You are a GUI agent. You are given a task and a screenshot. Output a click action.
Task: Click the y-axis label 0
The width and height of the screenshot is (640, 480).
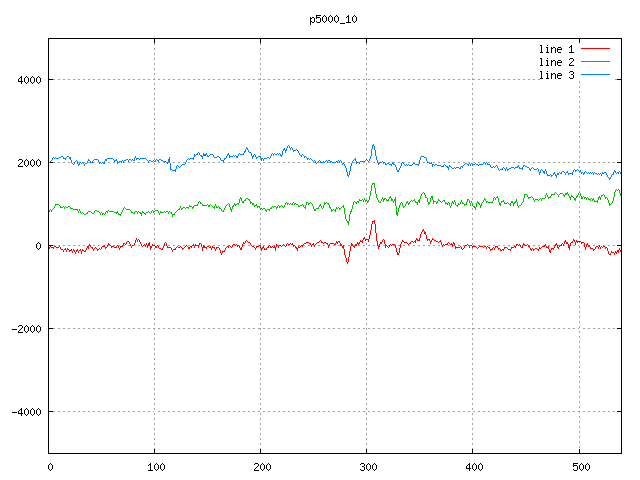click(x=38, y=246)
